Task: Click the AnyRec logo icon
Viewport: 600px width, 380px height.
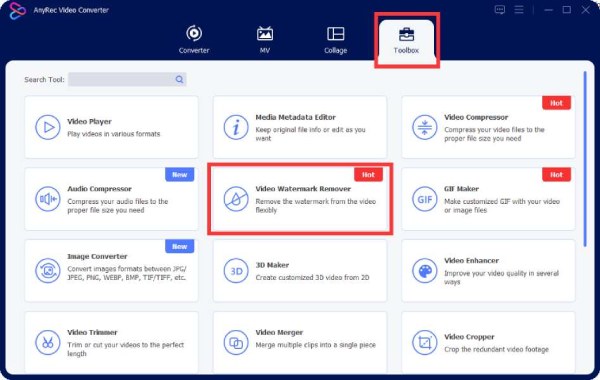Action: click(x=17, y=10)
